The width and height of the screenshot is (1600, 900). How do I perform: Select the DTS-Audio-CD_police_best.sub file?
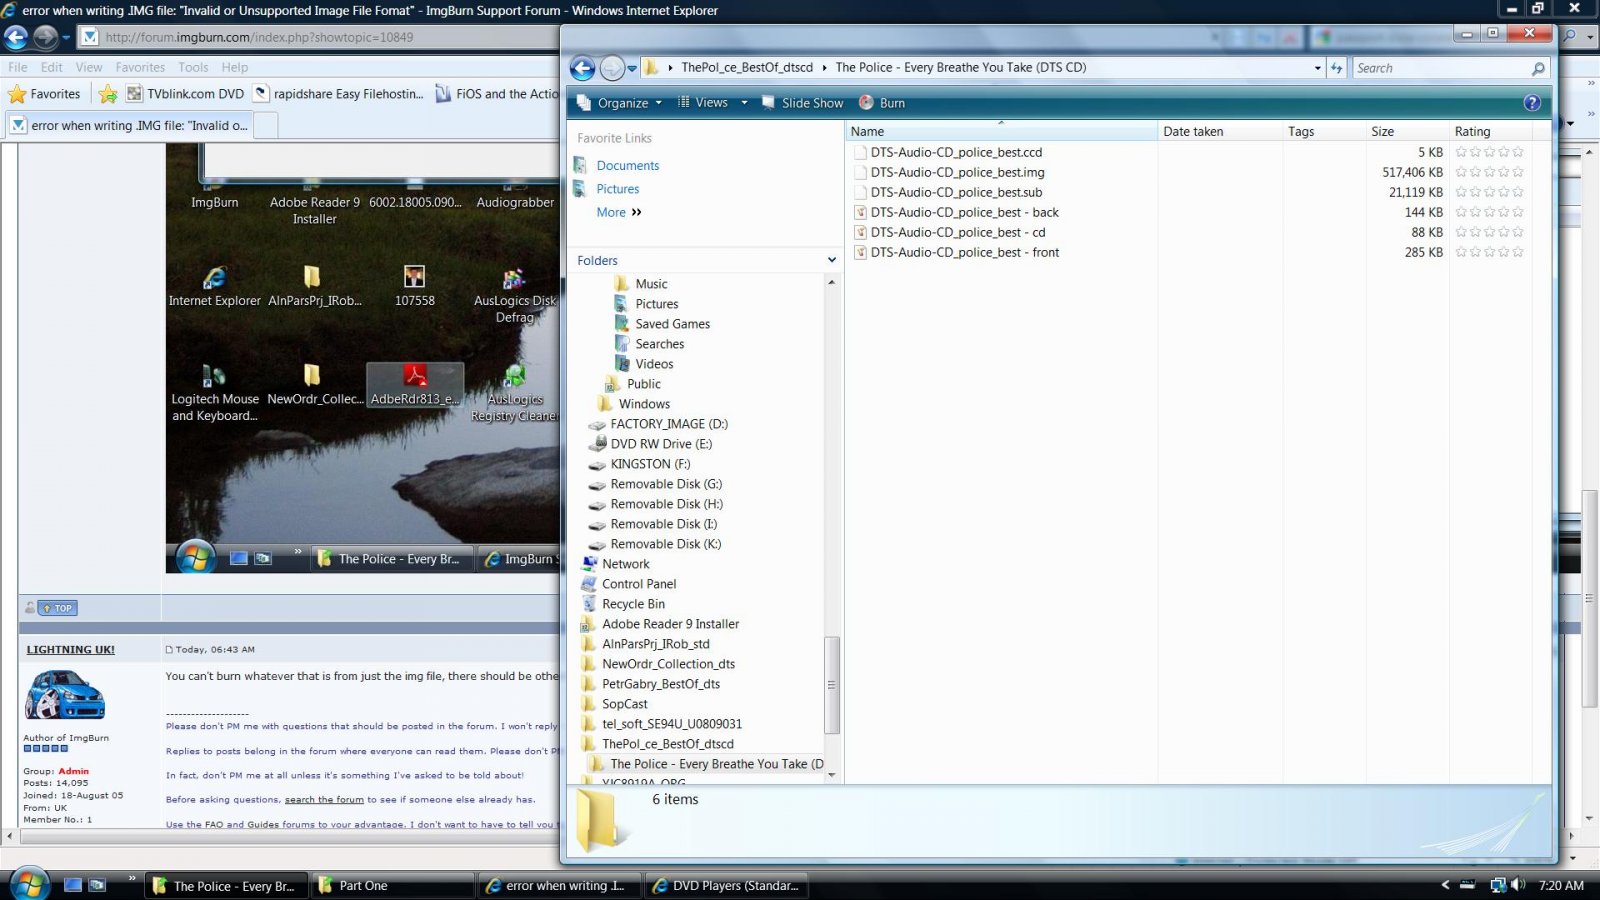[x=956, y=192]
